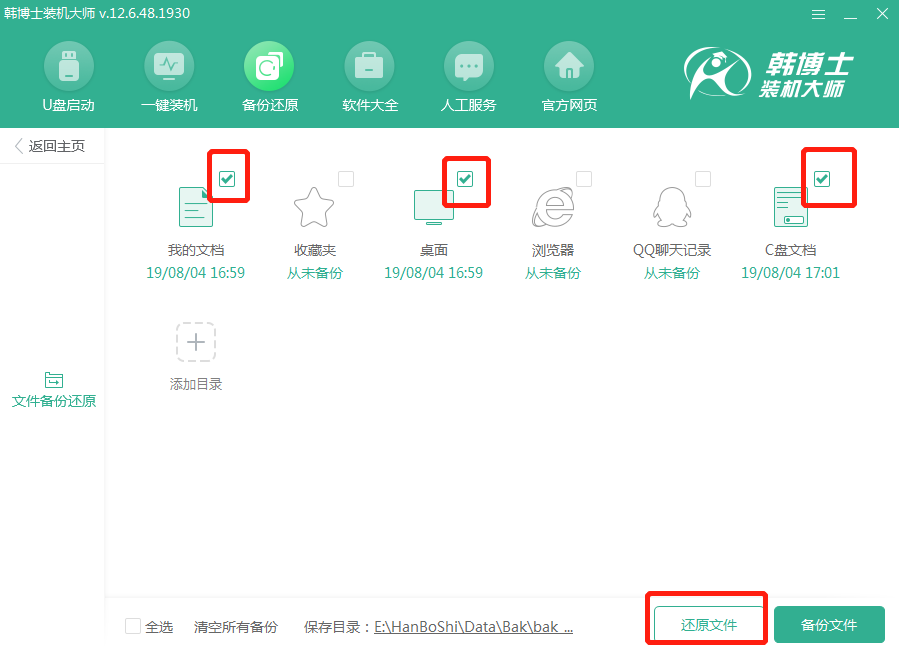899x646 pixels.
Task: Open the U盘启动 (USB boot) tool
Action: point(68,77)
